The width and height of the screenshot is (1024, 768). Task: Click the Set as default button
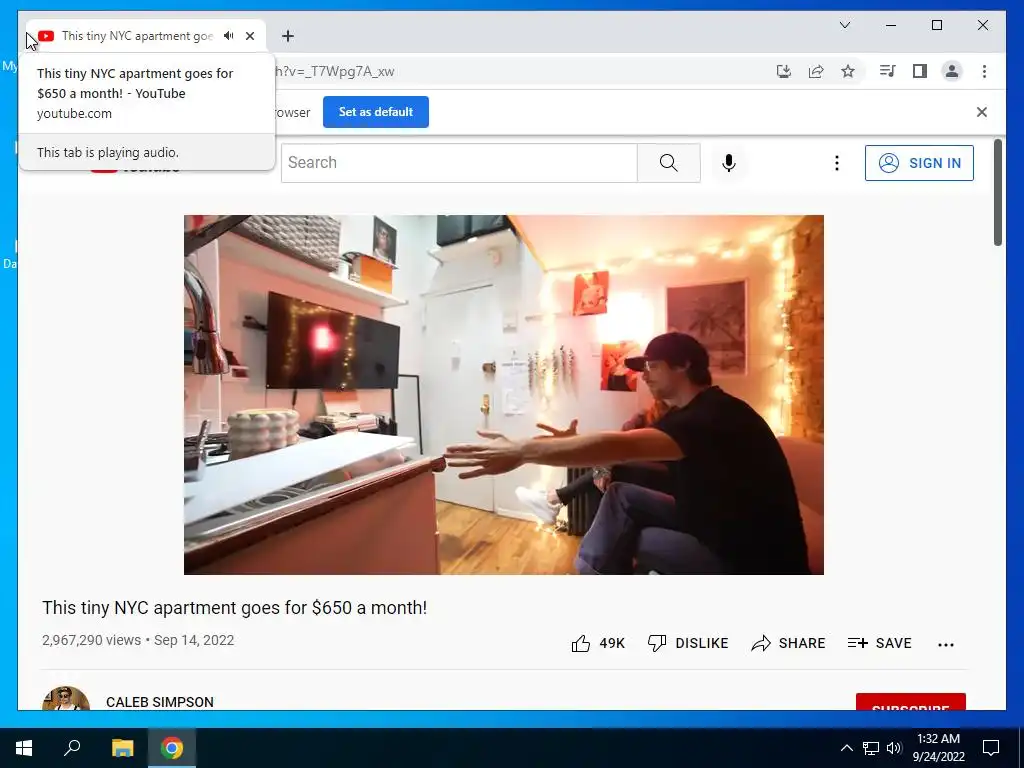[x=376, y=112]
